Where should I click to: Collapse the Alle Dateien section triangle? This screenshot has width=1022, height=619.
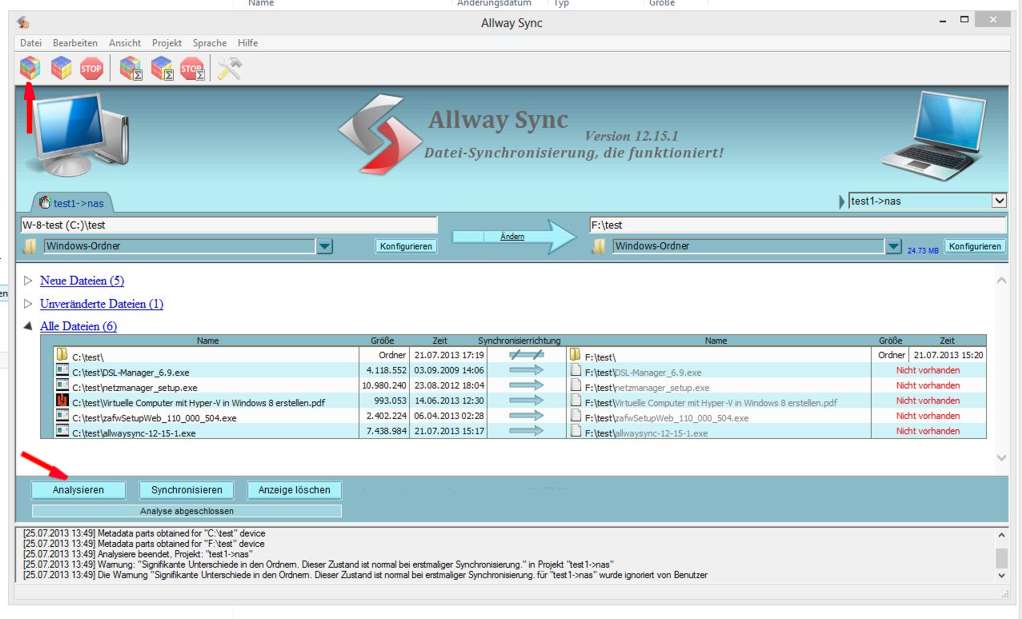(x=28, y=326)
